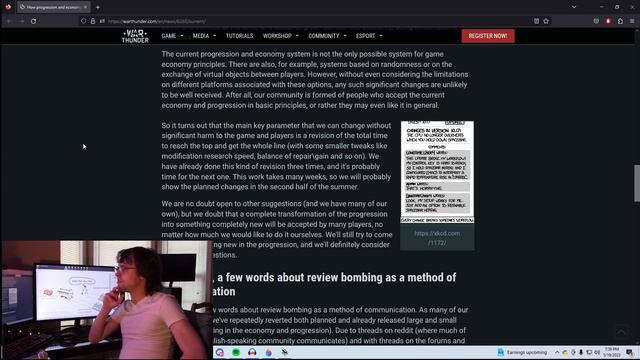Open the ESPORT menu item
Viewport: 640px width, 360px height.
coord(365,36)
